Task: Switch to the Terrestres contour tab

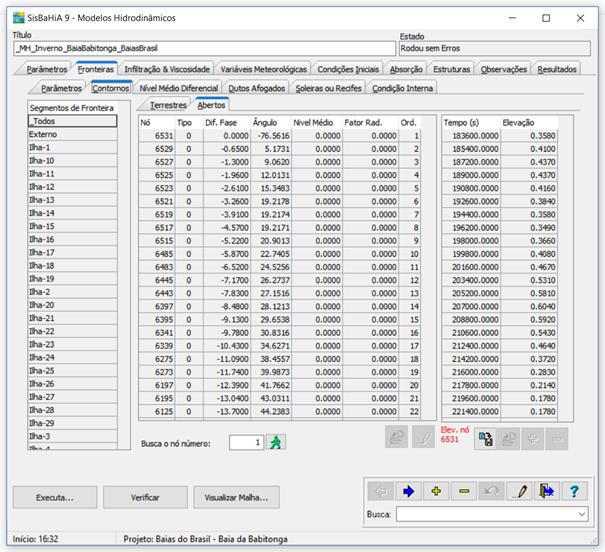Action: [168, 105]
